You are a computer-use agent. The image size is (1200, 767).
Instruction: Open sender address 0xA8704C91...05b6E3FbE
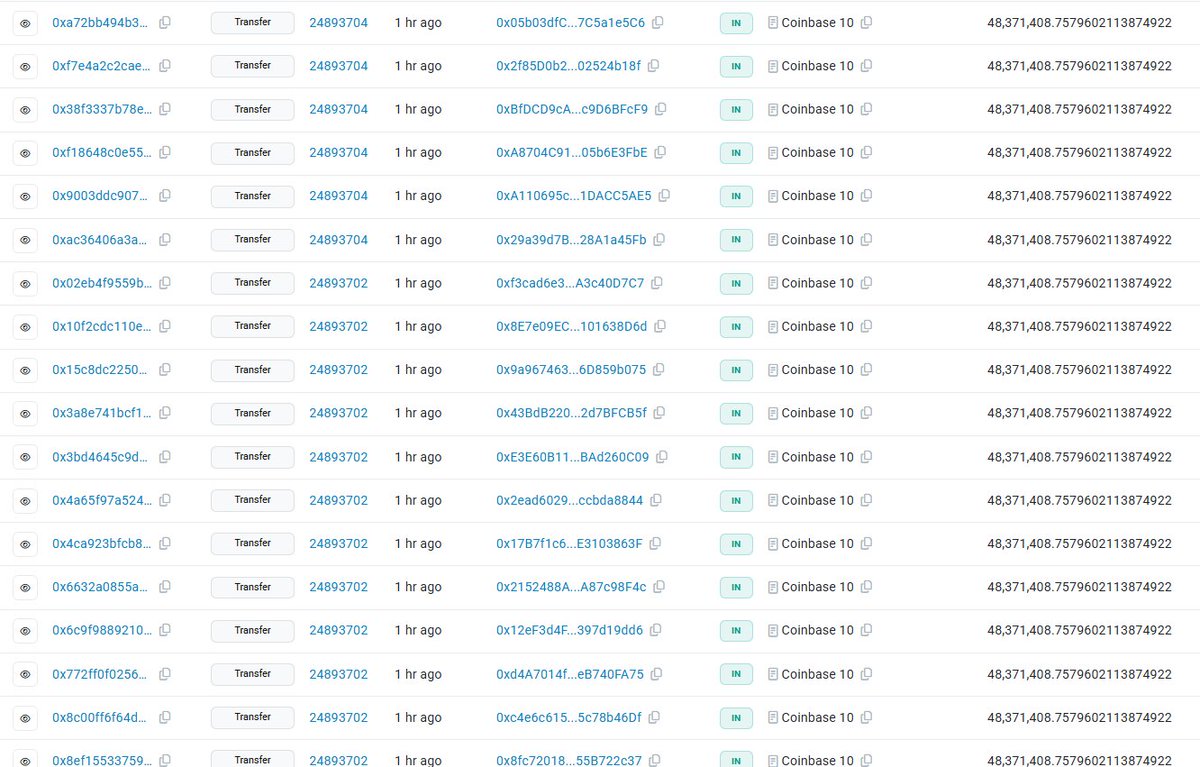tap(571, 153)
